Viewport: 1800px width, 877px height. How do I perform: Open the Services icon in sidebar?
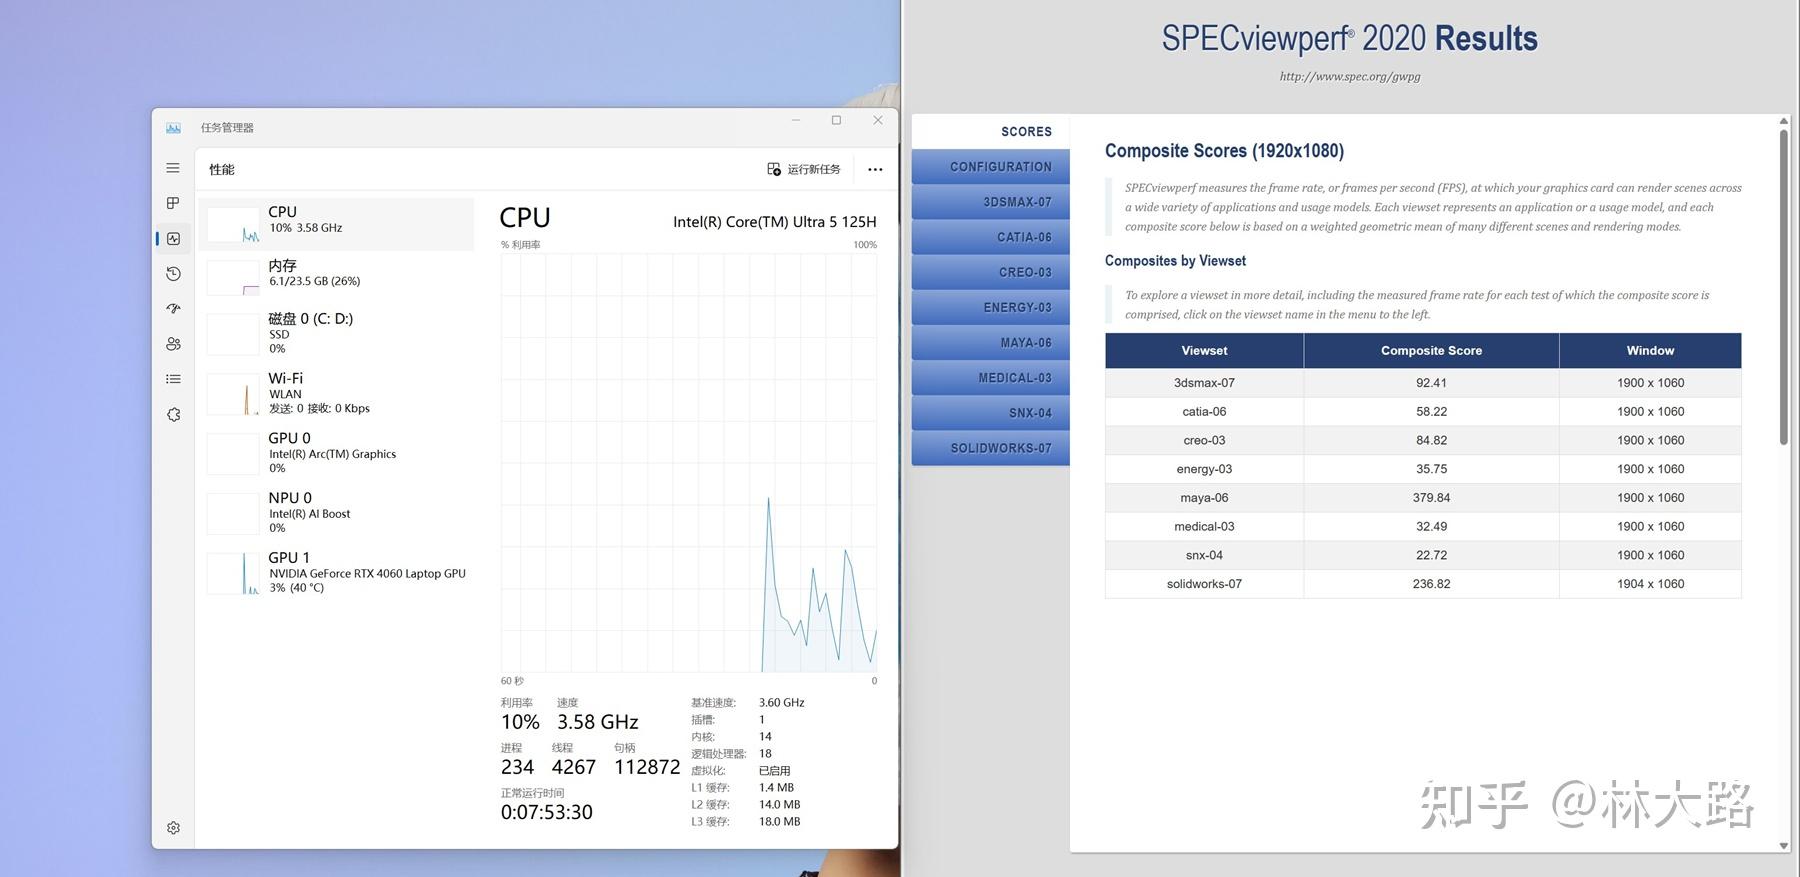173,414
